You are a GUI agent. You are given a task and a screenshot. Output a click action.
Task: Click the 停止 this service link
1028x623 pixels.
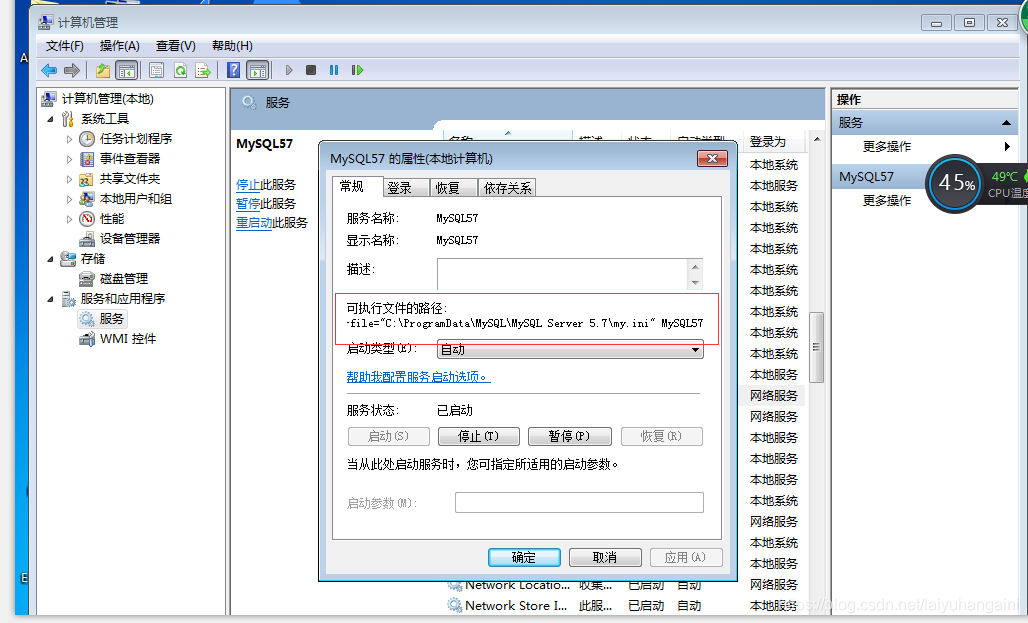[x=248, y=185]
